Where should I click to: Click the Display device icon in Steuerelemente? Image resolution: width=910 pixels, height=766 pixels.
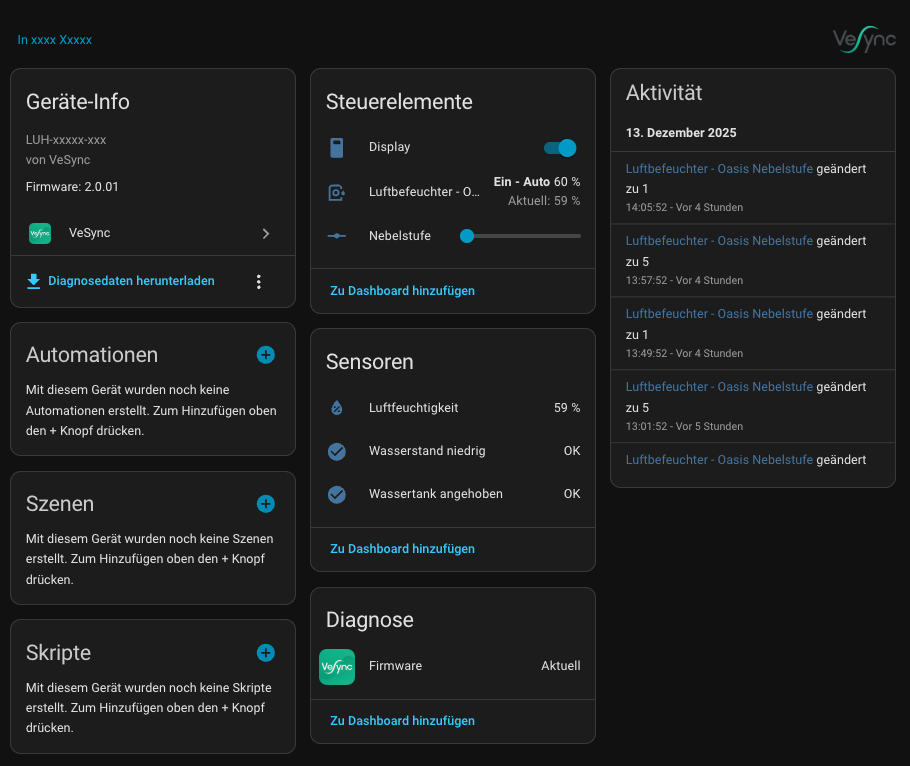tap(337, 148)
